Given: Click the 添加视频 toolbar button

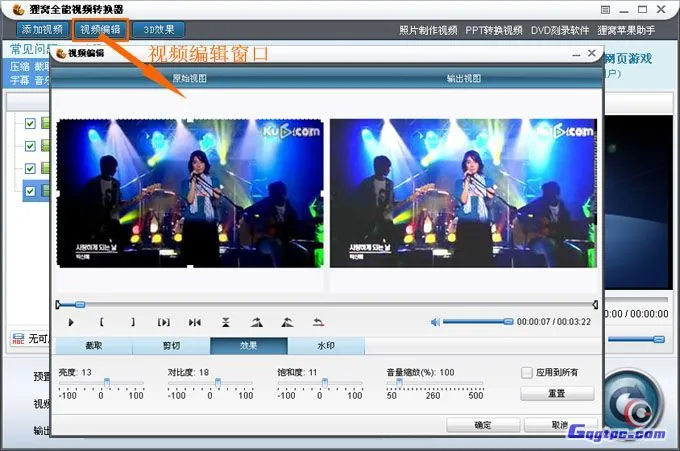Looking at the screenshot, I should click(x=42, y=29).
